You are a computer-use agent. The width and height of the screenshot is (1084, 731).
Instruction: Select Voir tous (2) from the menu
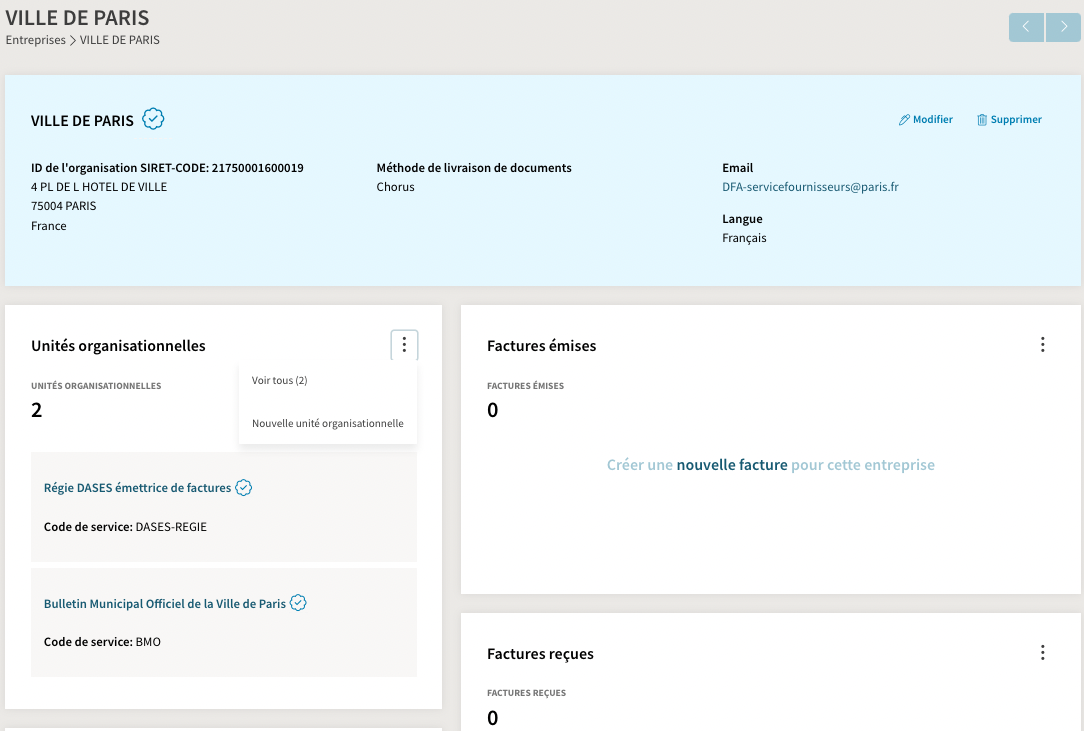[279, 380]
